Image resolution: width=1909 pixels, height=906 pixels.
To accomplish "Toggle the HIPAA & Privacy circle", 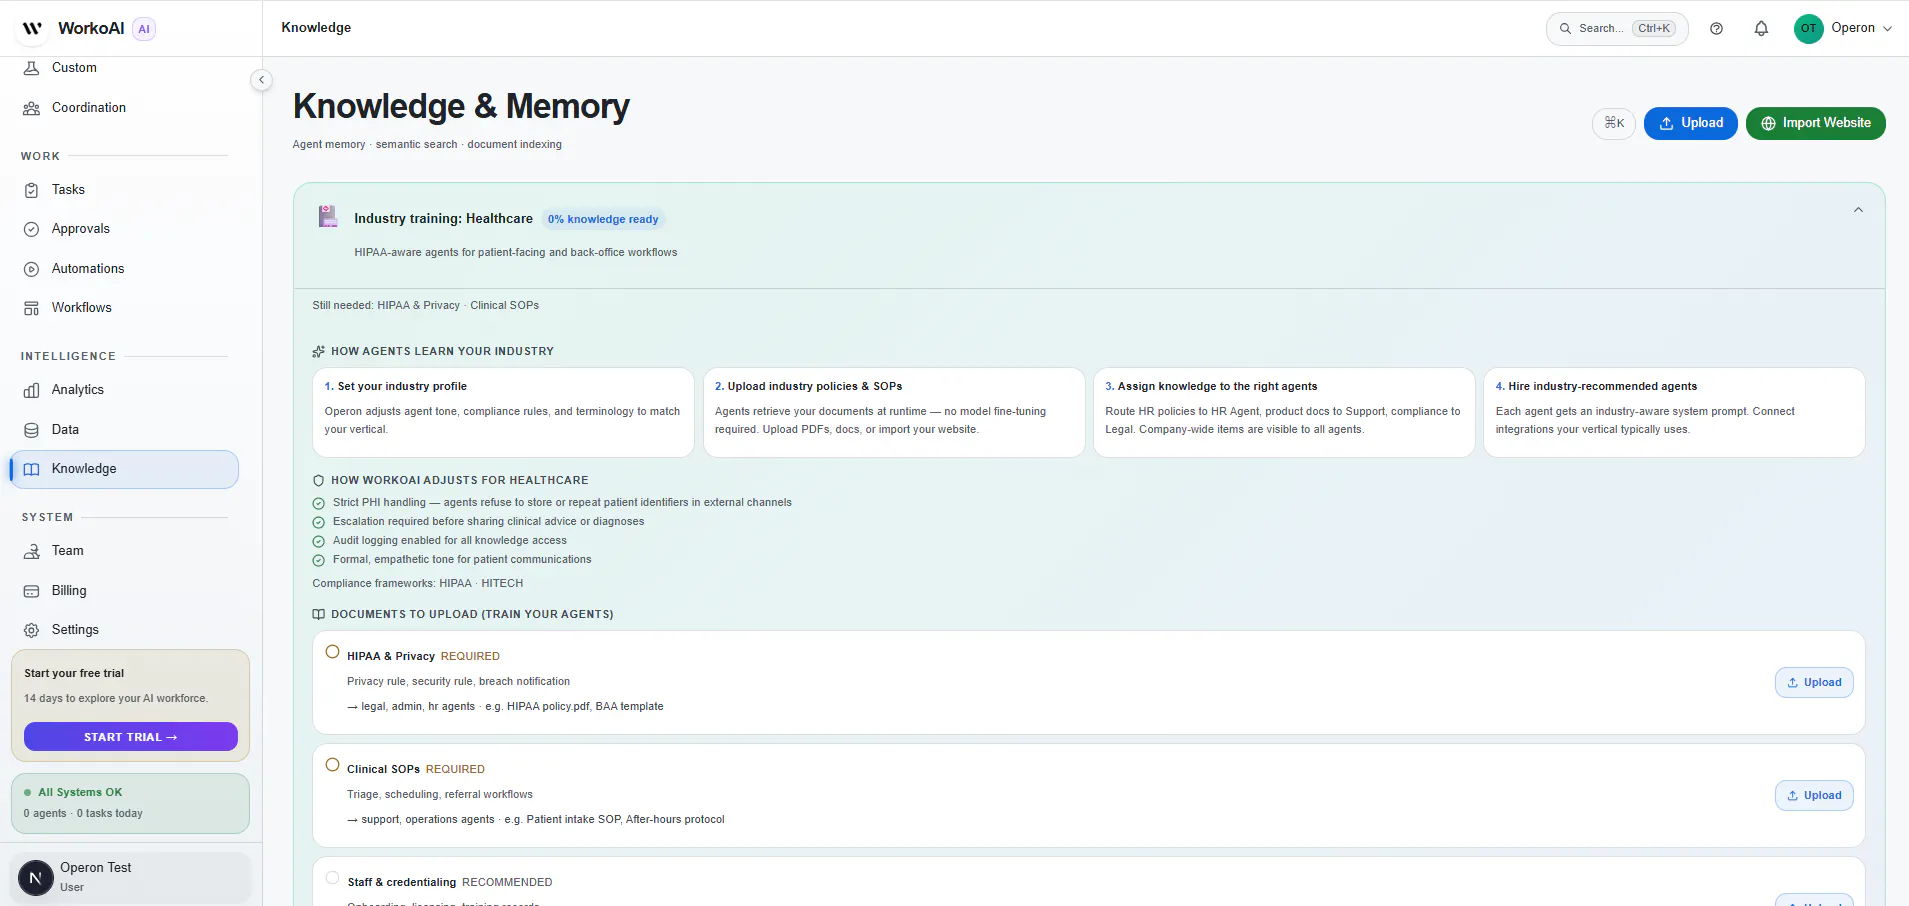I will click(332, 652).
